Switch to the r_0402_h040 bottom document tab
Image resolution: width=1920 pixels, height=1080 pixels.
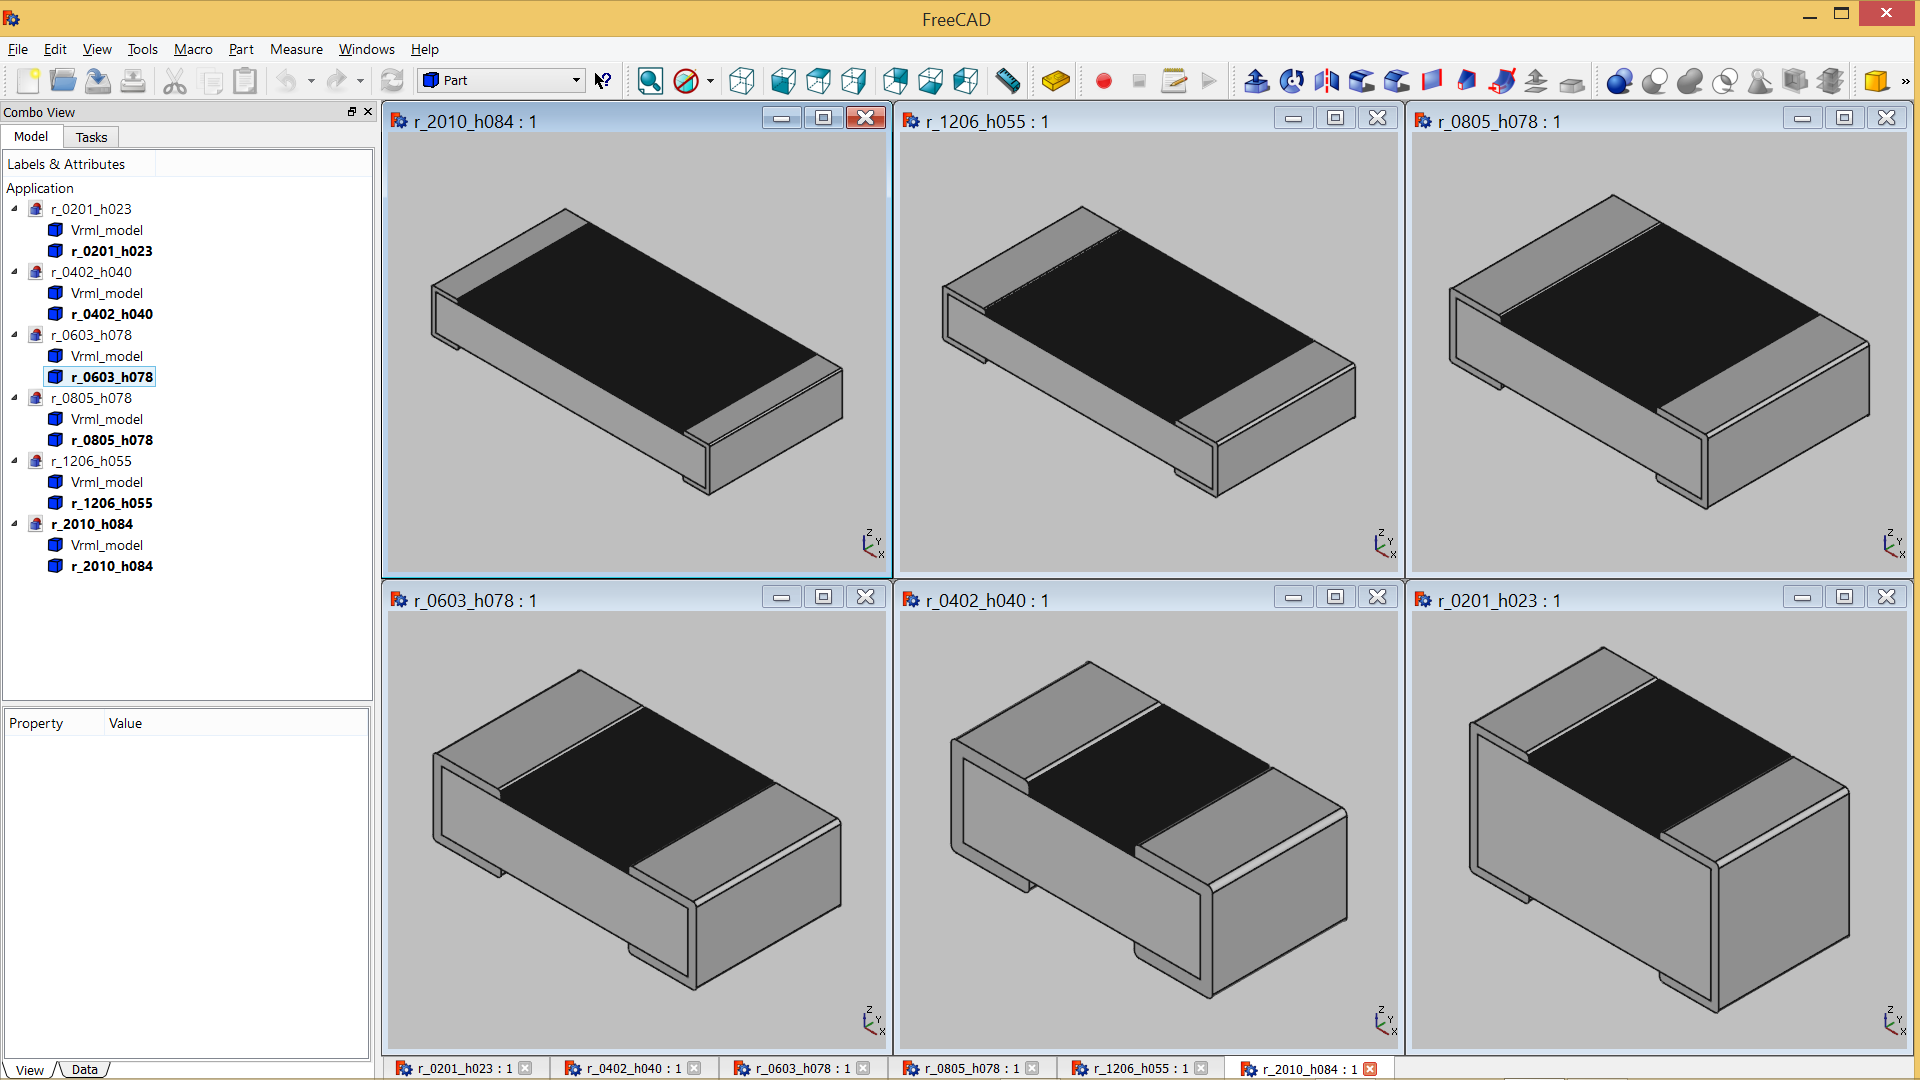pyautogui.click(x=632, y=1069)
